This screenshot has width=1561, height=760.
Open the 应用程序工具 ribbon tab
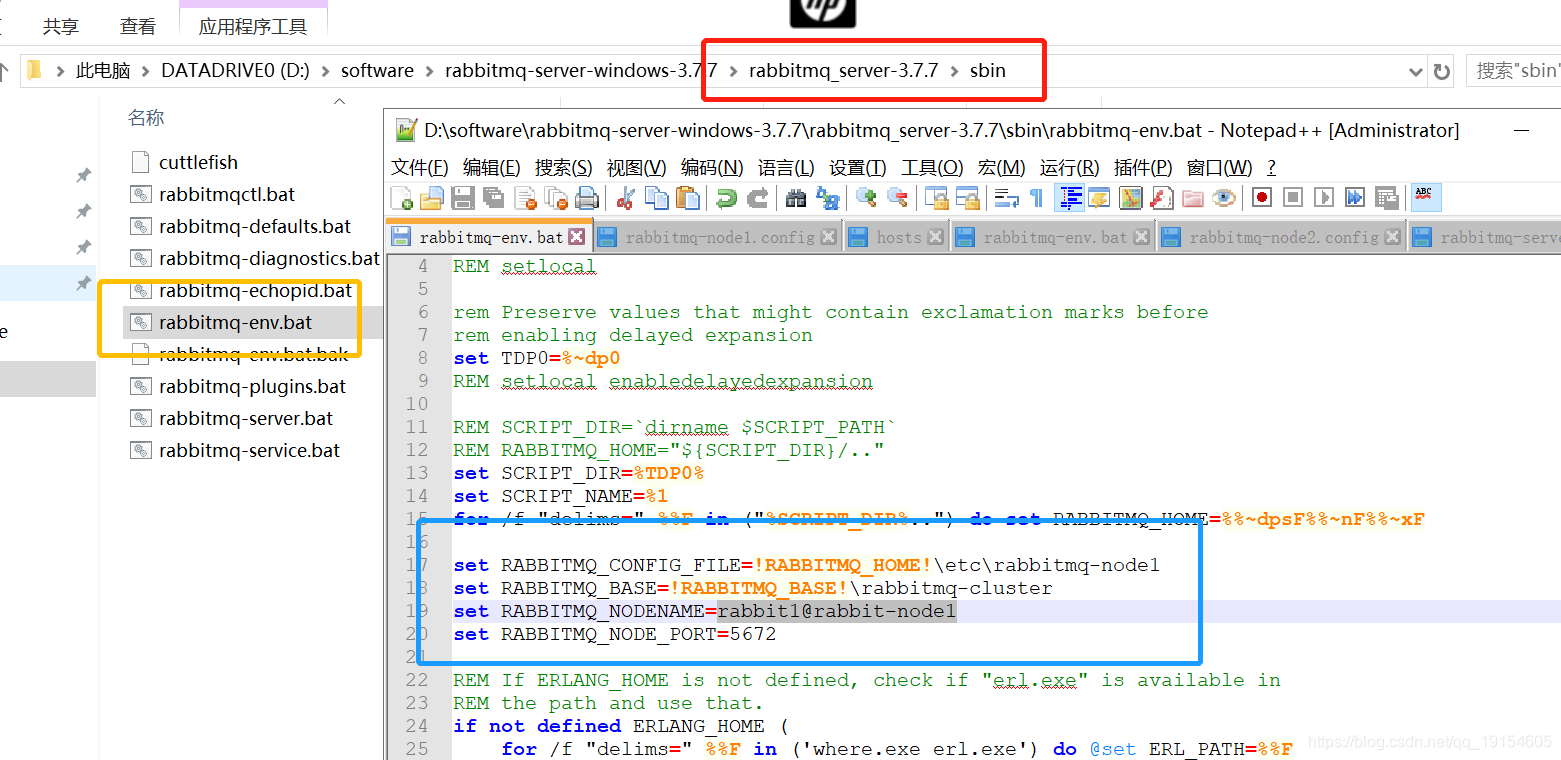(253, 27)
